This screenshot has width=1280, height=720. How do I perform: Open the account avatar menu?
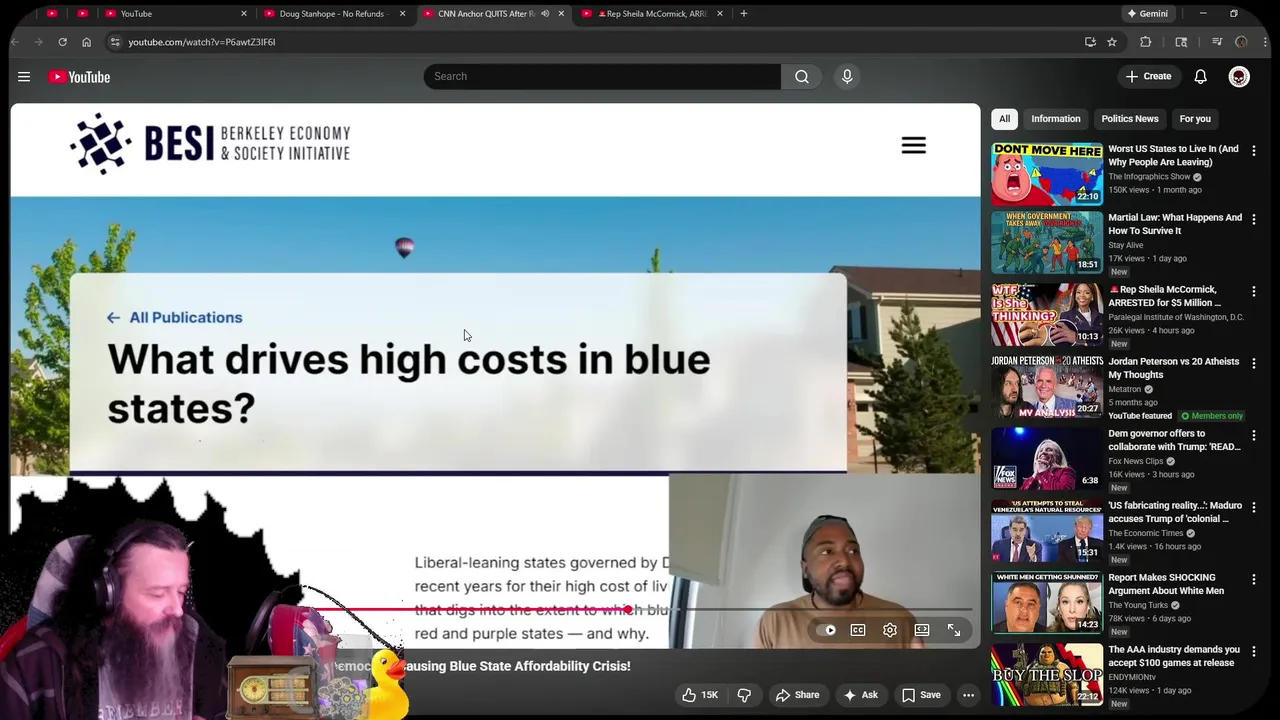click(1239, 77)
